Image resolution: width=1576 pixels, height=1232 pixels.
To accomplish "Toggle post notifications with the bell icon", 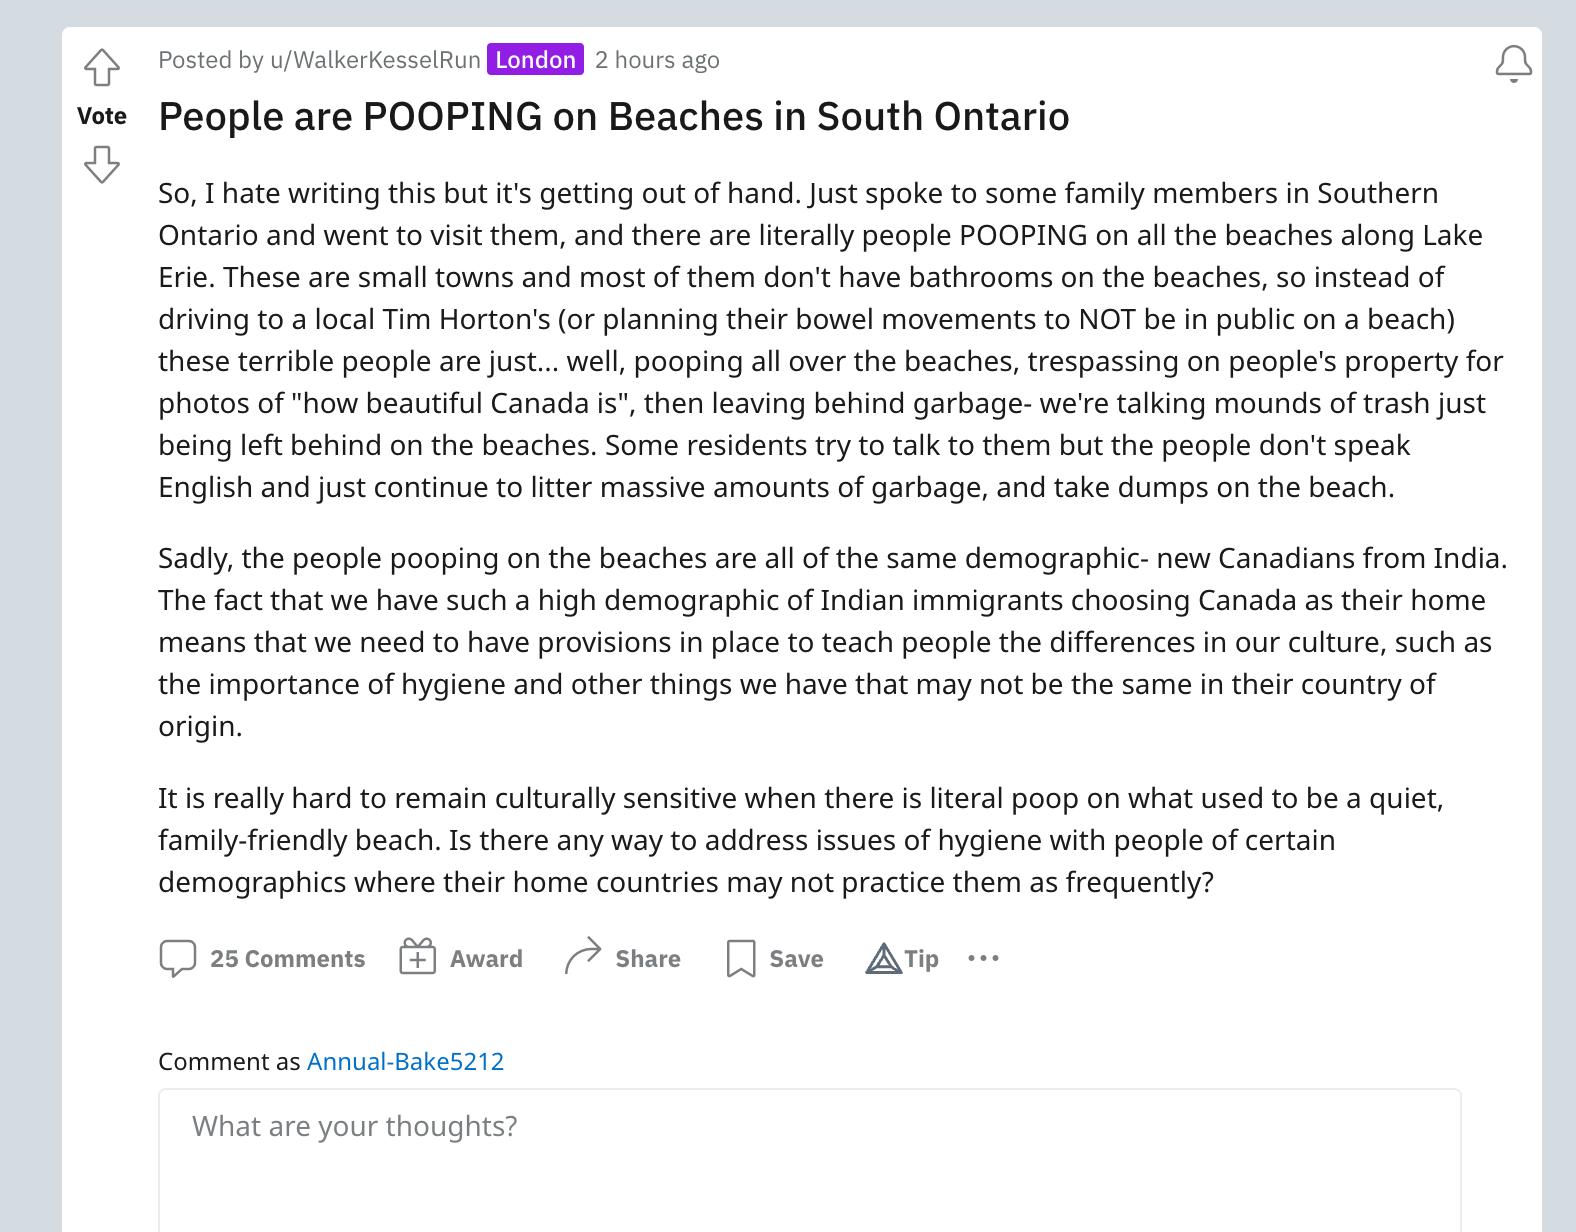I will pyautogui.click(x=1513, y=63).
